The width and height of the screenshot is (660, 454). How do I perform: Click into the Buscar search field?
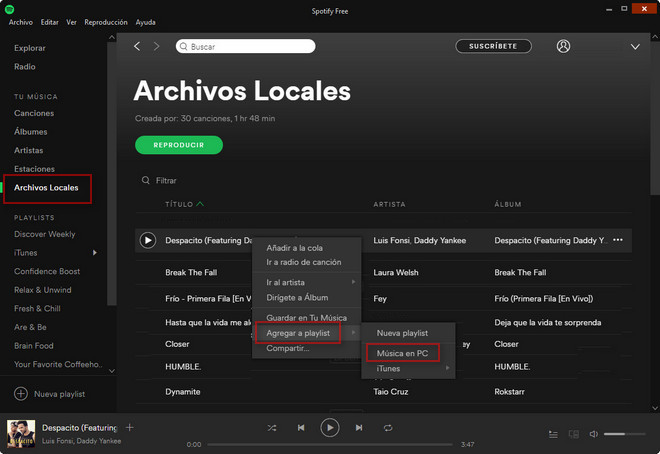pyautogui.click(x=245, y=46)
